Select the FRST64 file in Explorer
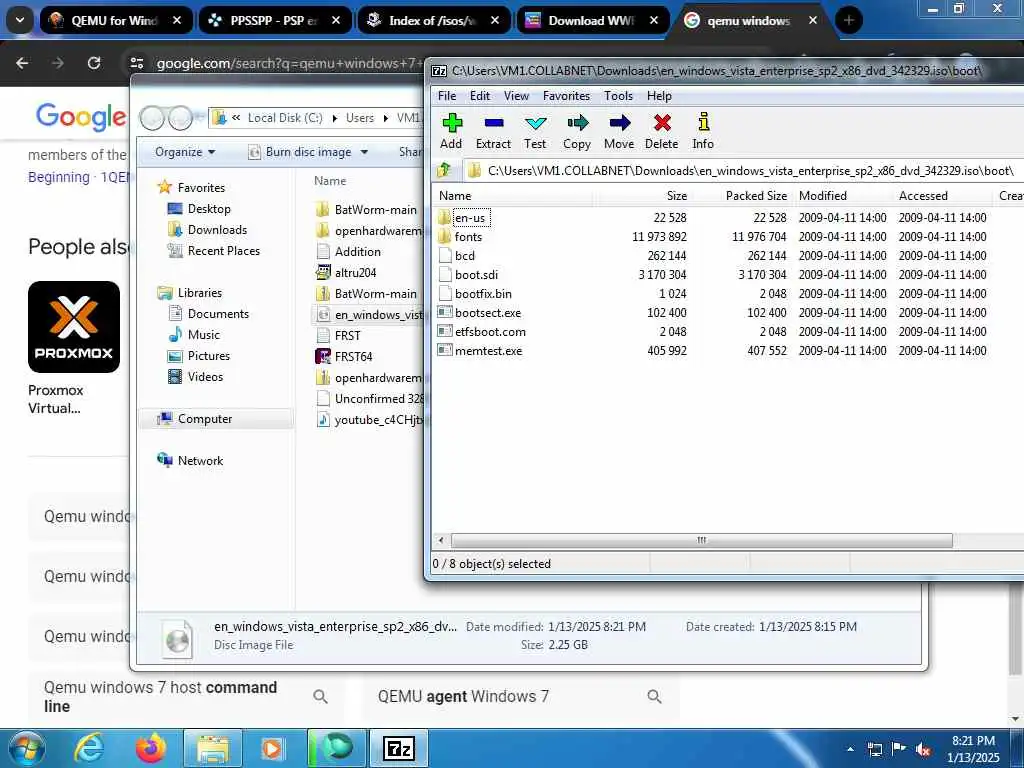1024x768 pixels. (353, 357)
